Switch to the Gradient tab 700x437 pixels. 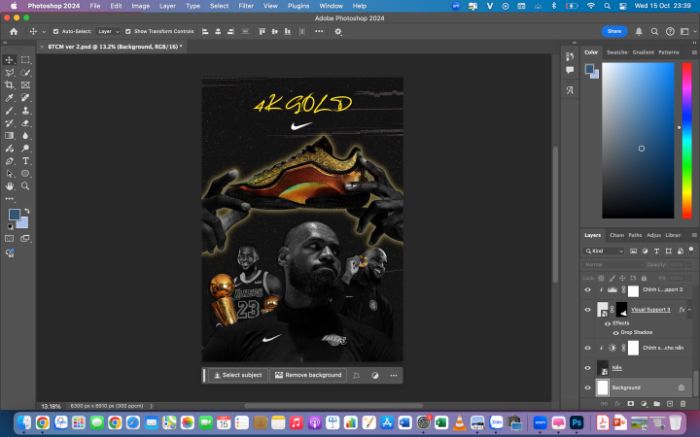pos(643,52)
